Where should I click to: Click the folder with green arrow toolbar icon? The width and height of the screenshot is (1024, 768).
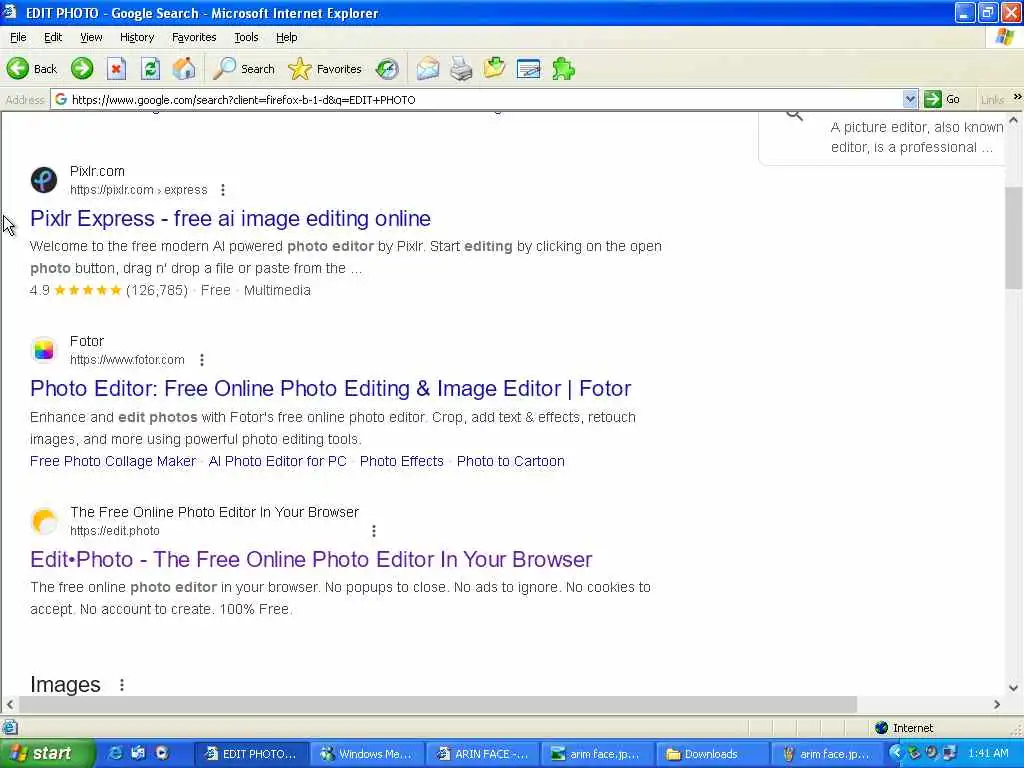tap(494, 69)
